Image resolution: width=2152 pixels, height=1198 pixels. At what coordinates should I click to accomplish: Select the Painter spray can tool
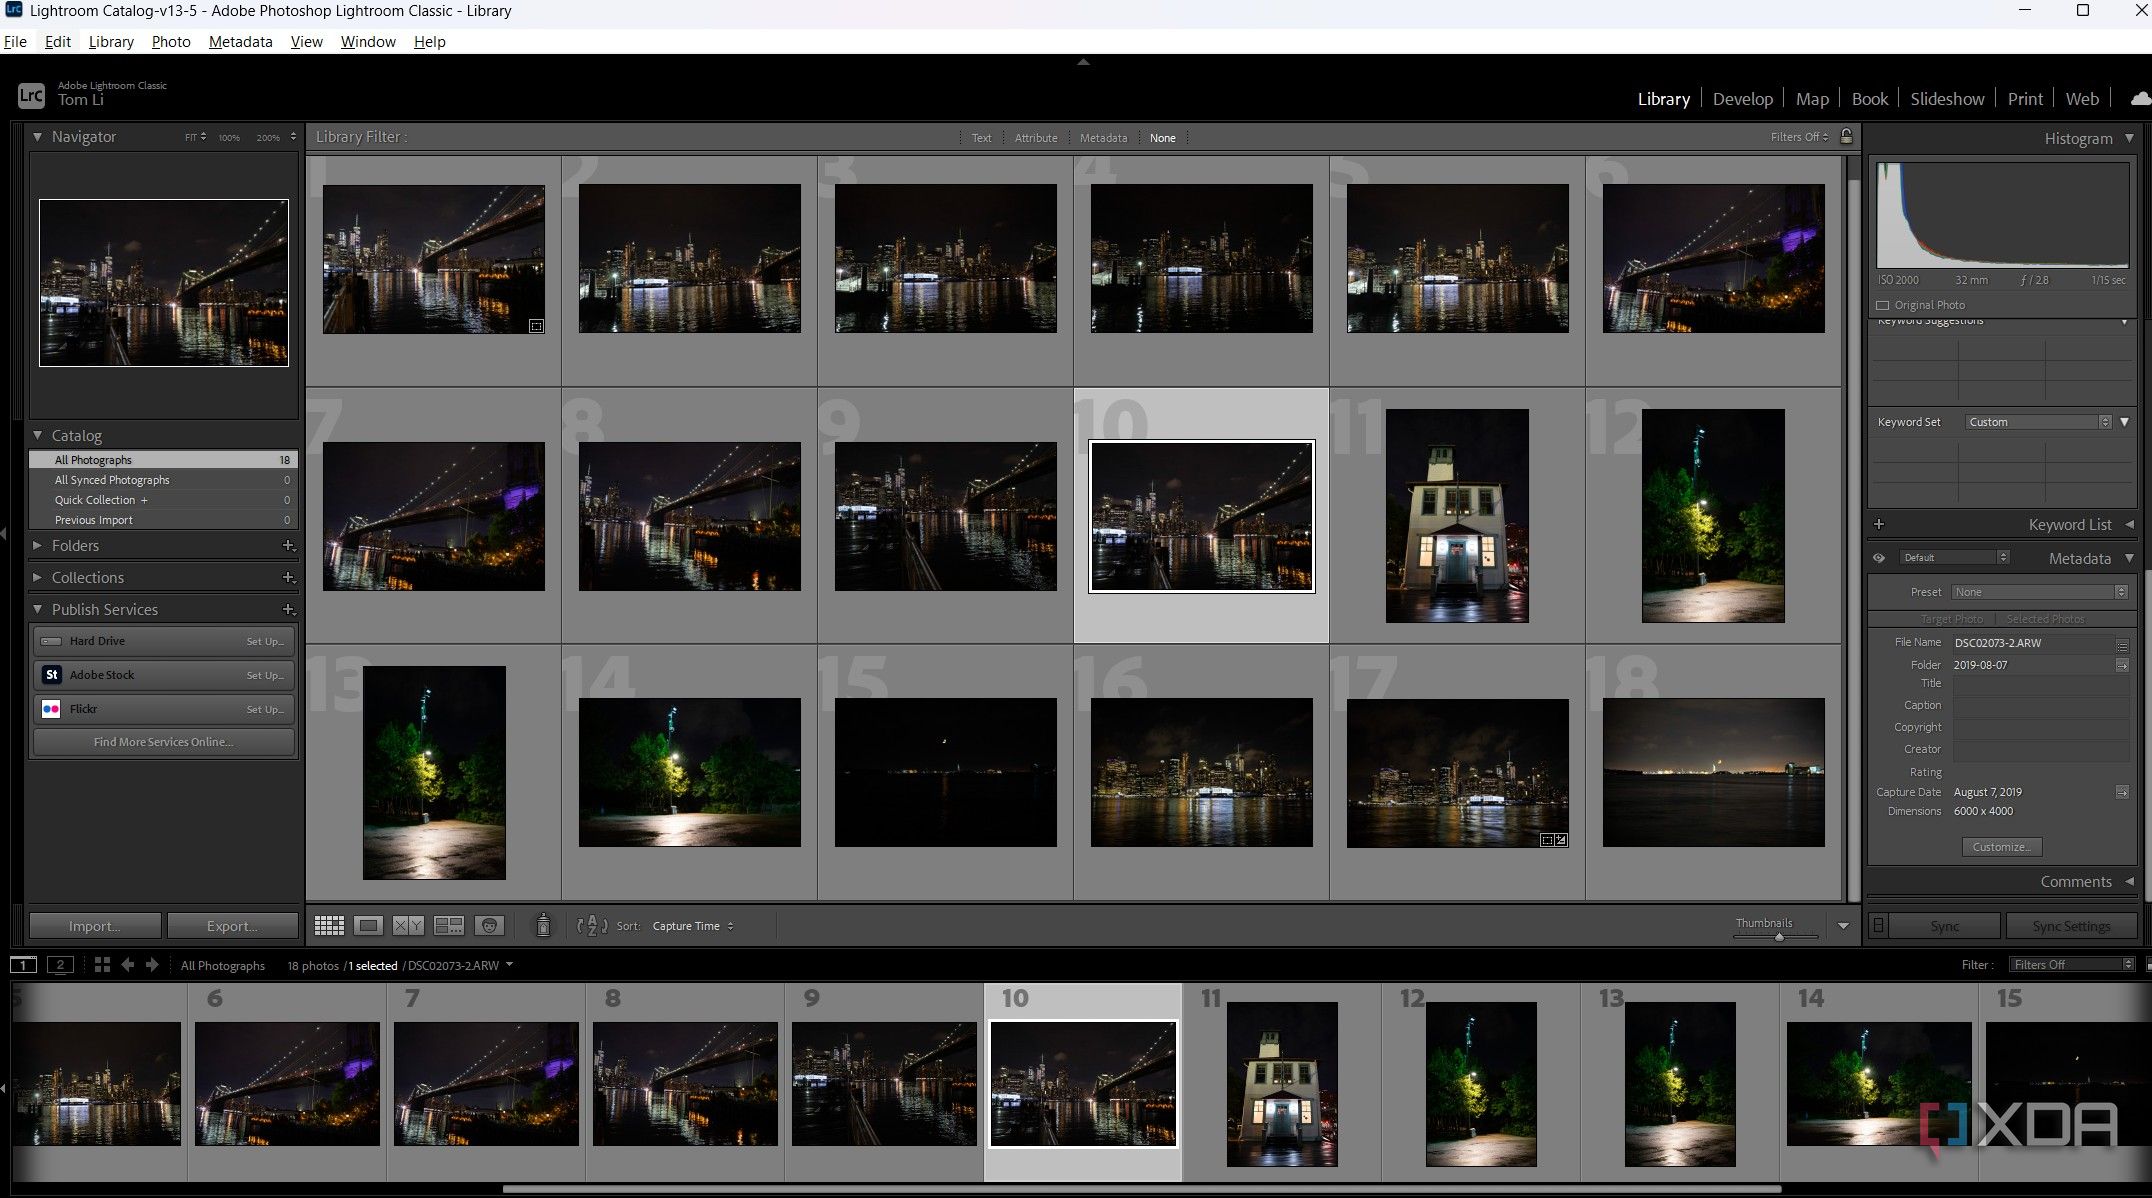click(x=543, y=926)
